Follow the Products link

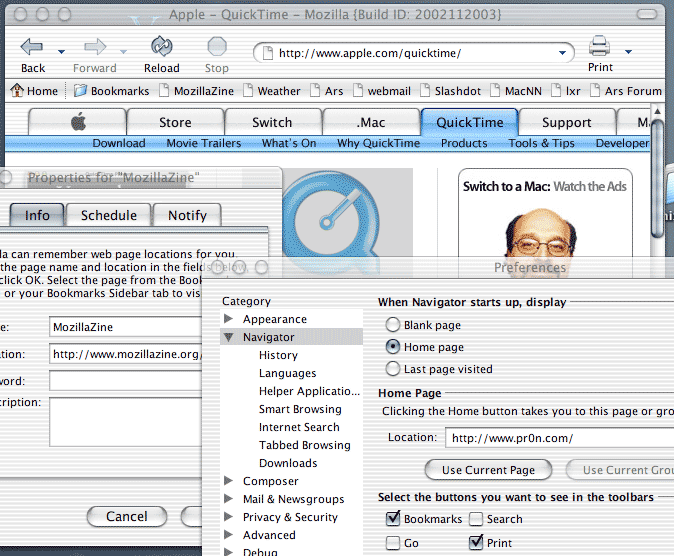(x=464, y=143)
